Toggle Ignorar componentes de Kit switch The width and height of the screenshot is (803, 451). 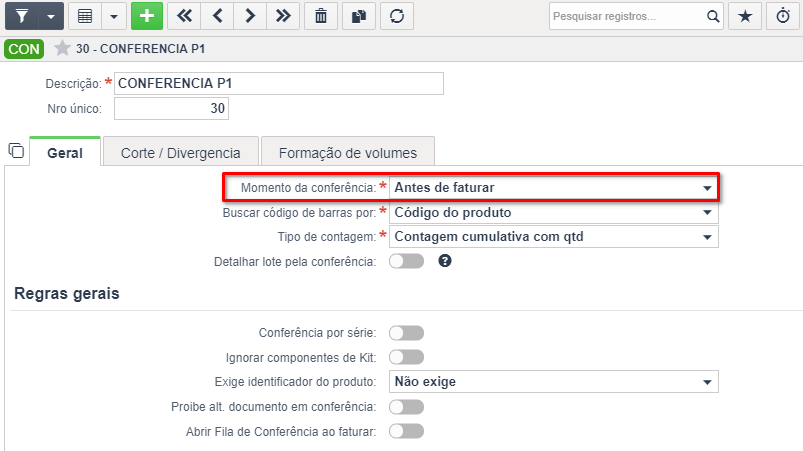pos(406,357)
